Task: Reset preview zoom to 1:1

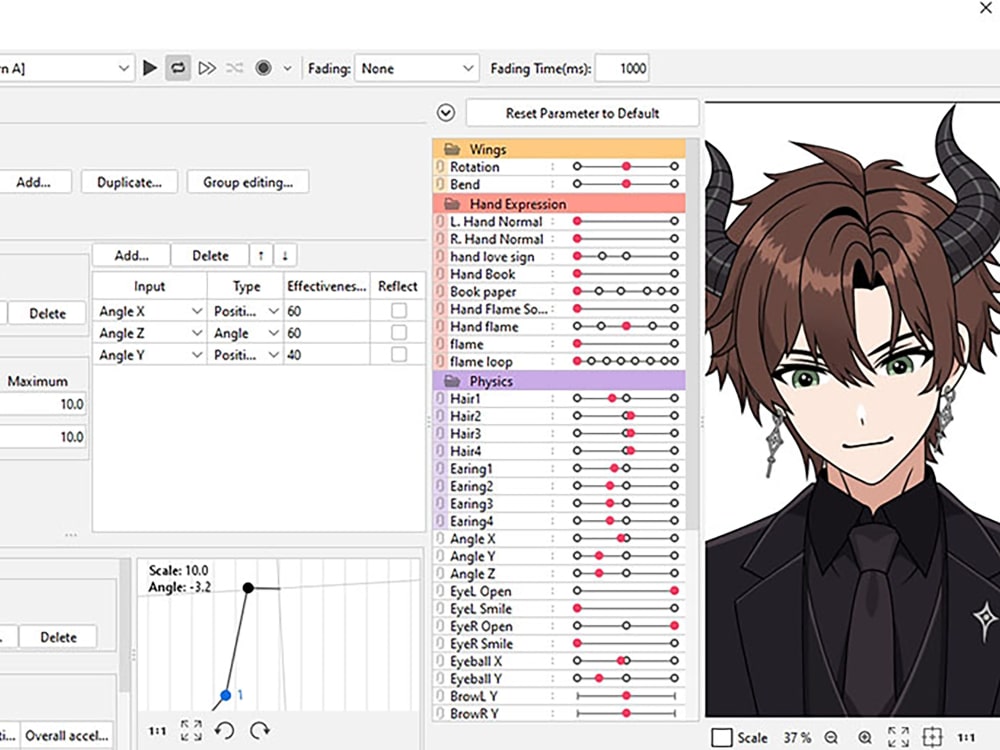Action: pyautogui.click(x=966, y=737)
